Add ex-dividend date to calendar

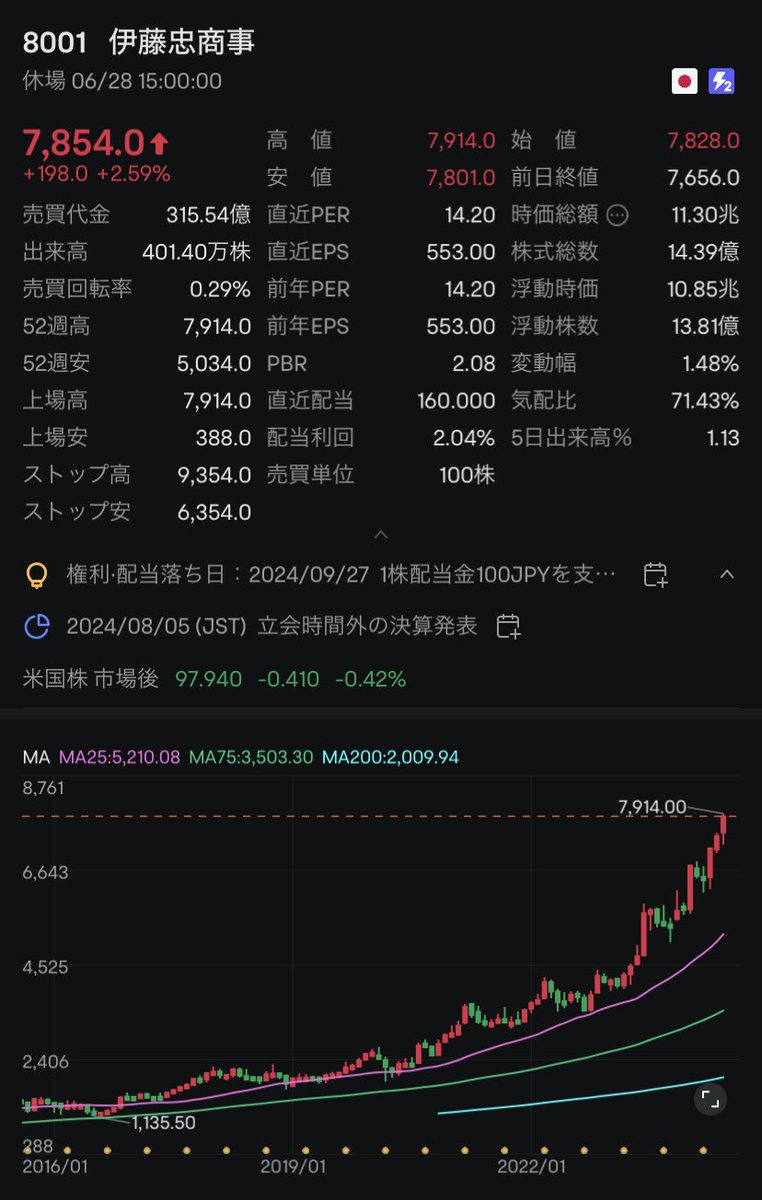click(x=655, y=574)
